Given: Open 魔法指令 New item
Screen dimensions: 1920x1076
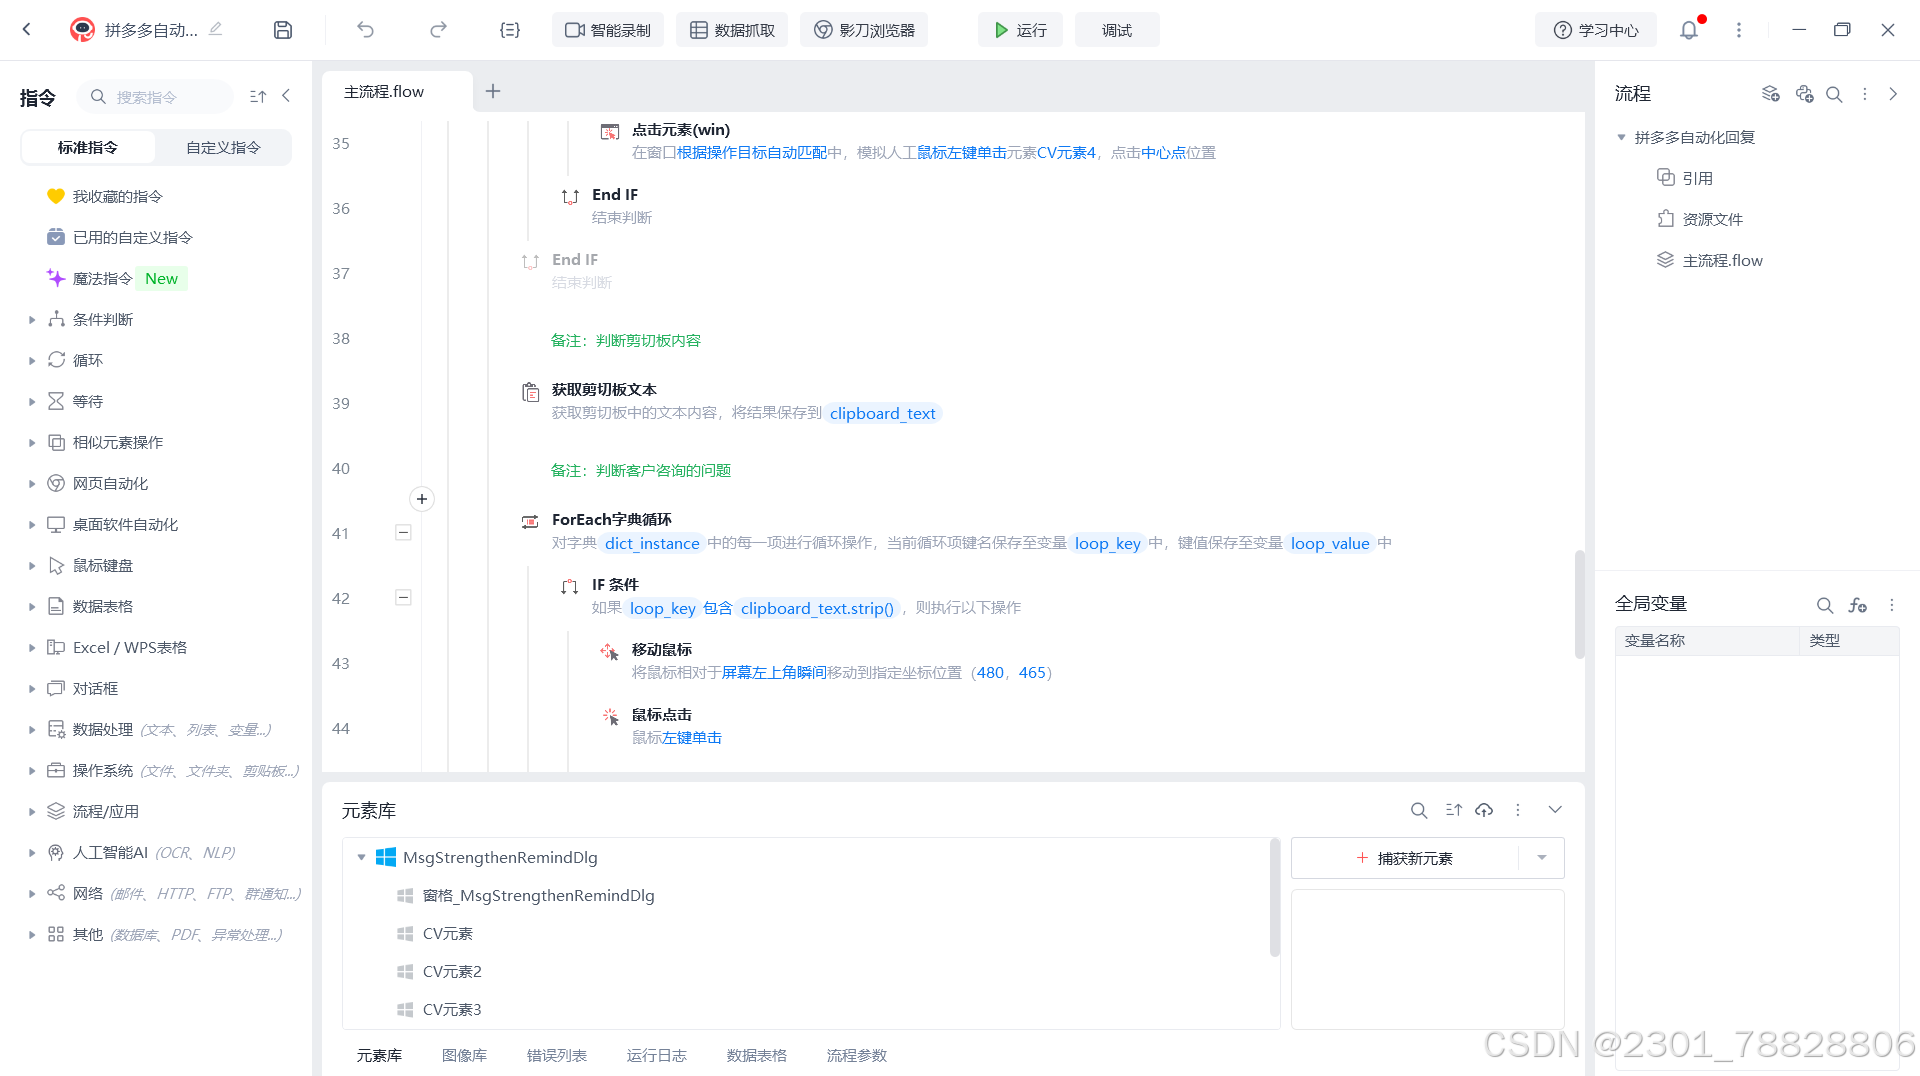Looking at the screenshot, I should 117,278.
